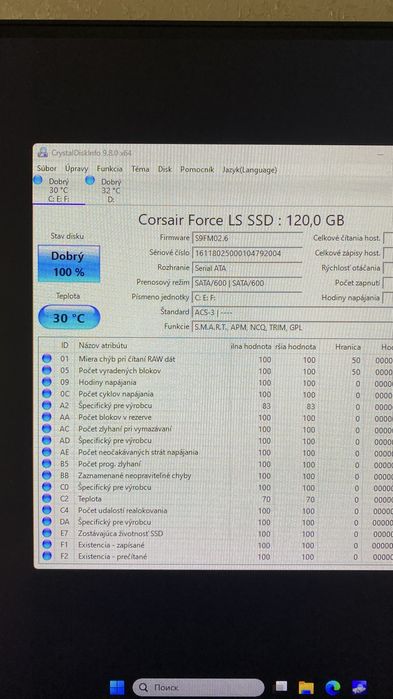Click the 30 °C temperature button
This screenshot has width=393, height=699.
pos(69,317)
